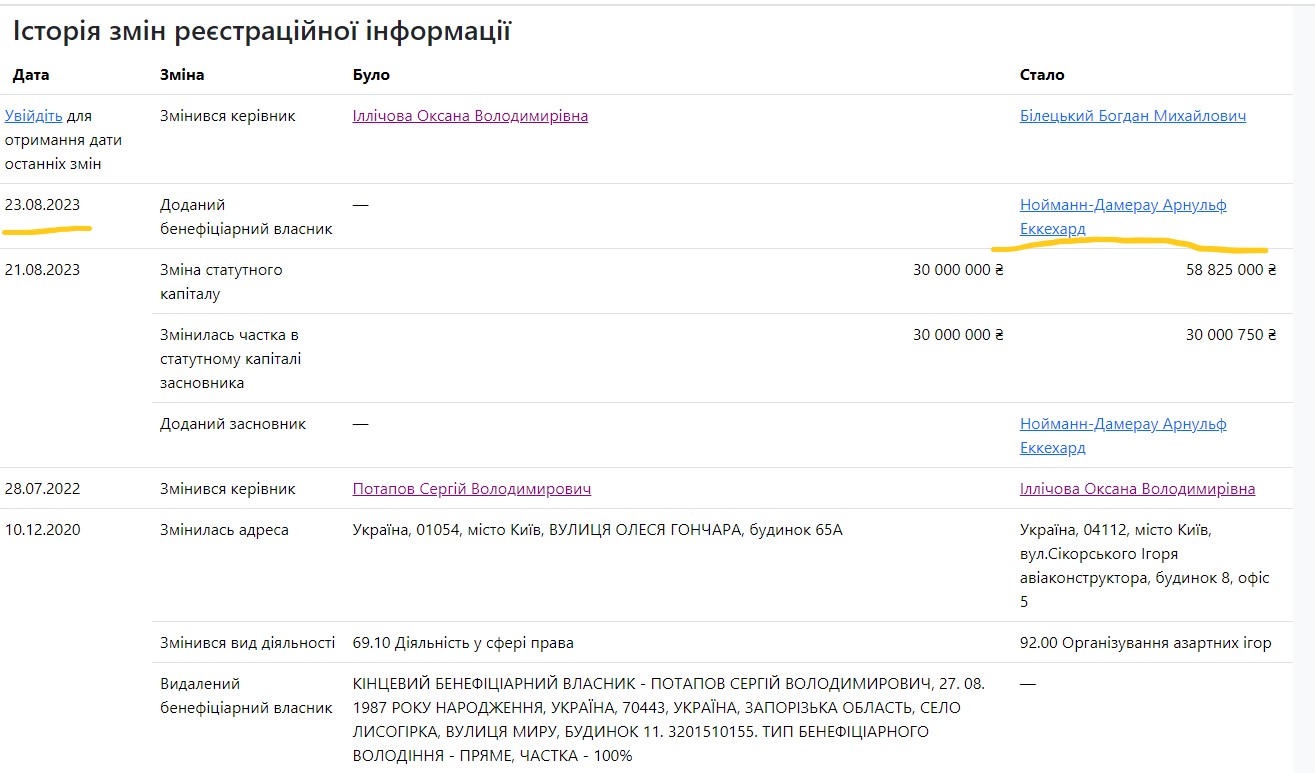Click the "Зміна" column header
The width and height of the screenshot is (1315, 773).
[x=182, y=75]
